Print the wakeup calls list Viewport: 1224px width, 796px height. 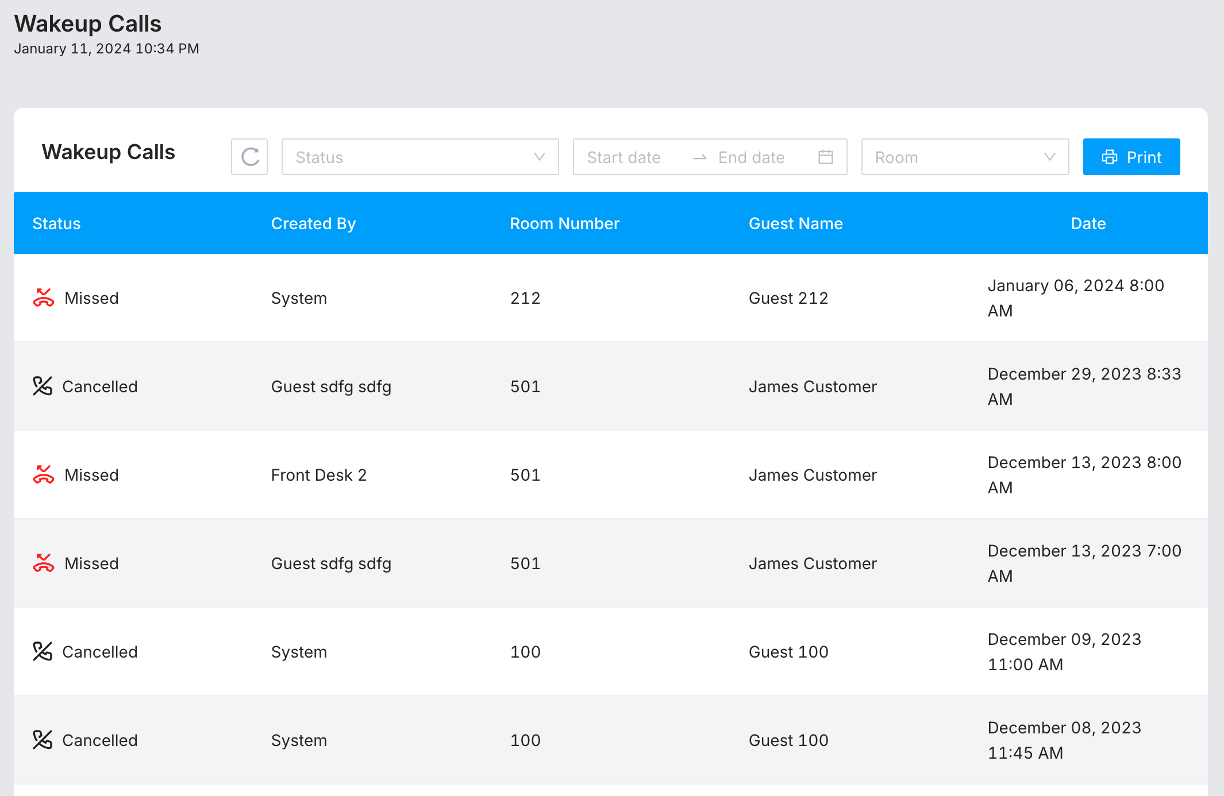click(x=1131, y=157)
